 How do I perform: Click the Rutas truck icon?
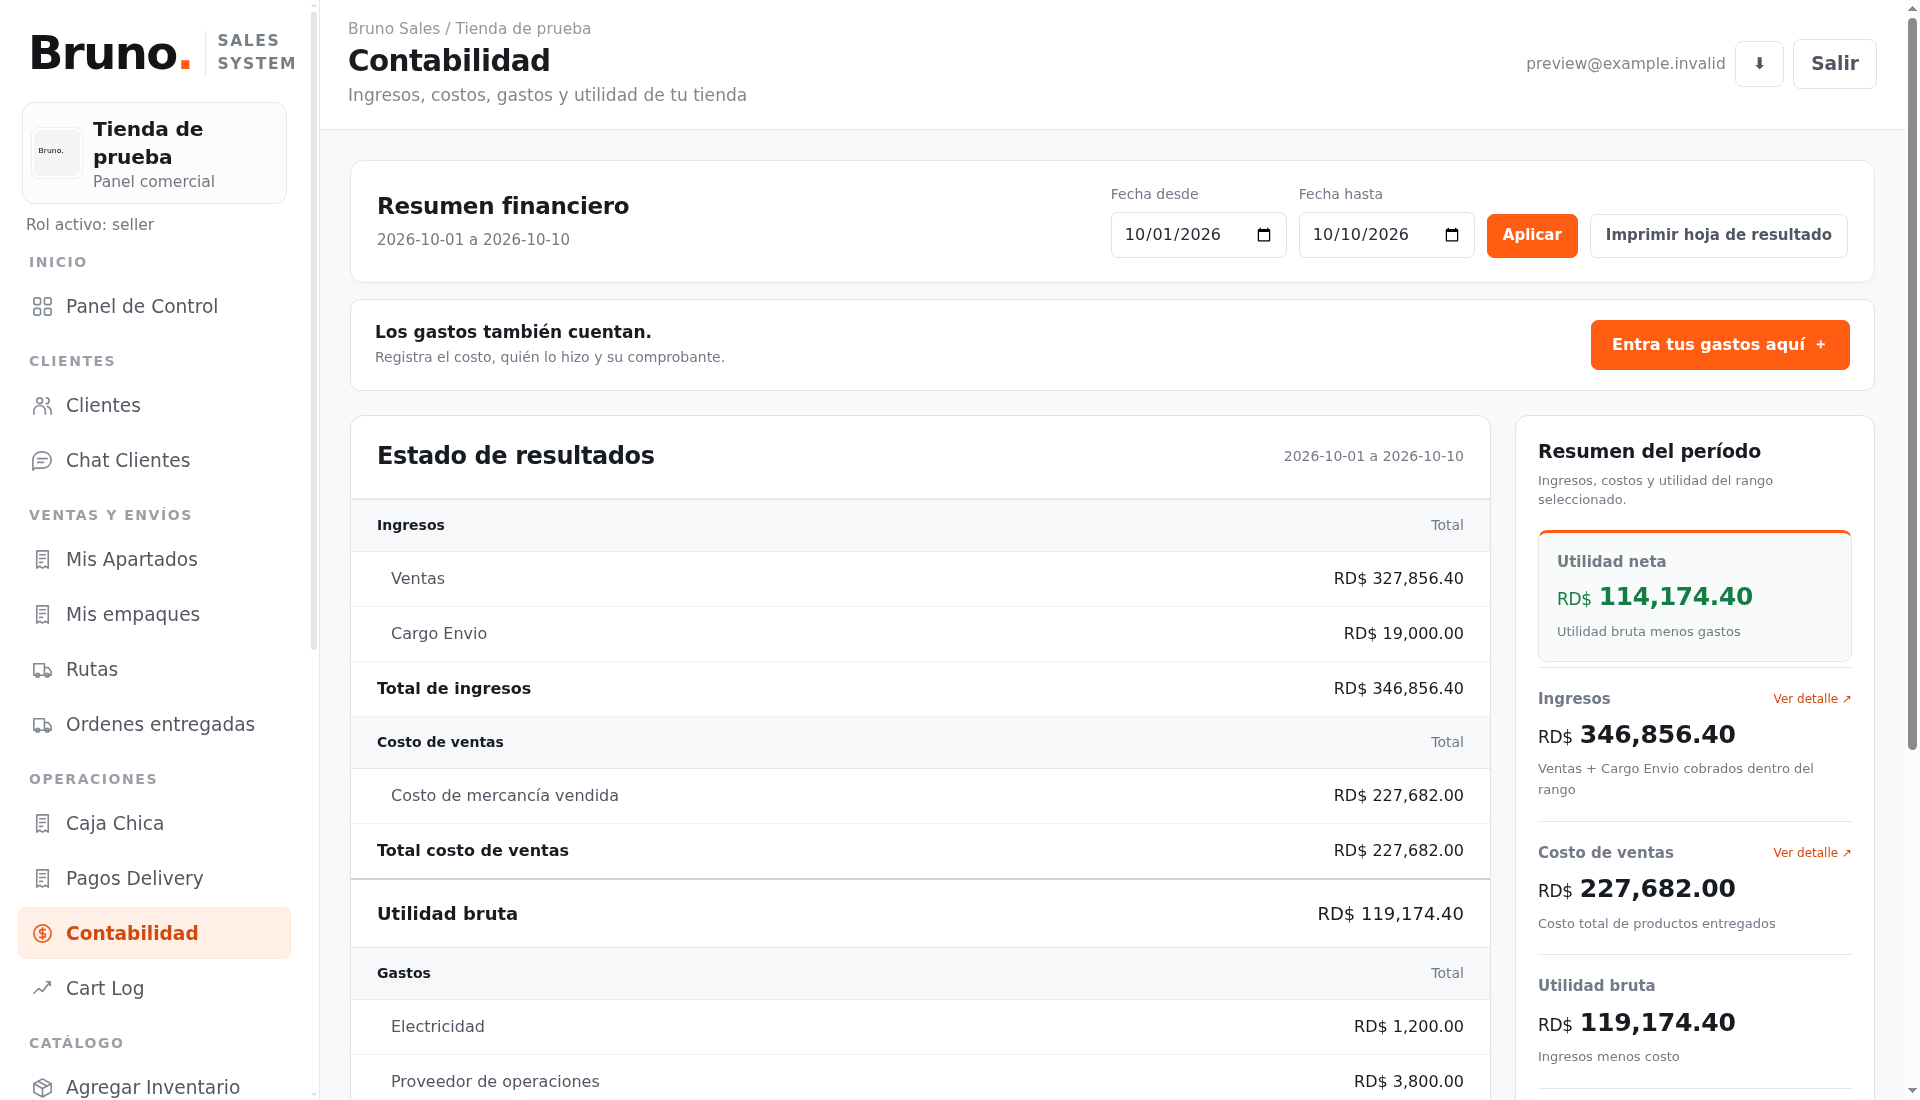tap(42, 669)
